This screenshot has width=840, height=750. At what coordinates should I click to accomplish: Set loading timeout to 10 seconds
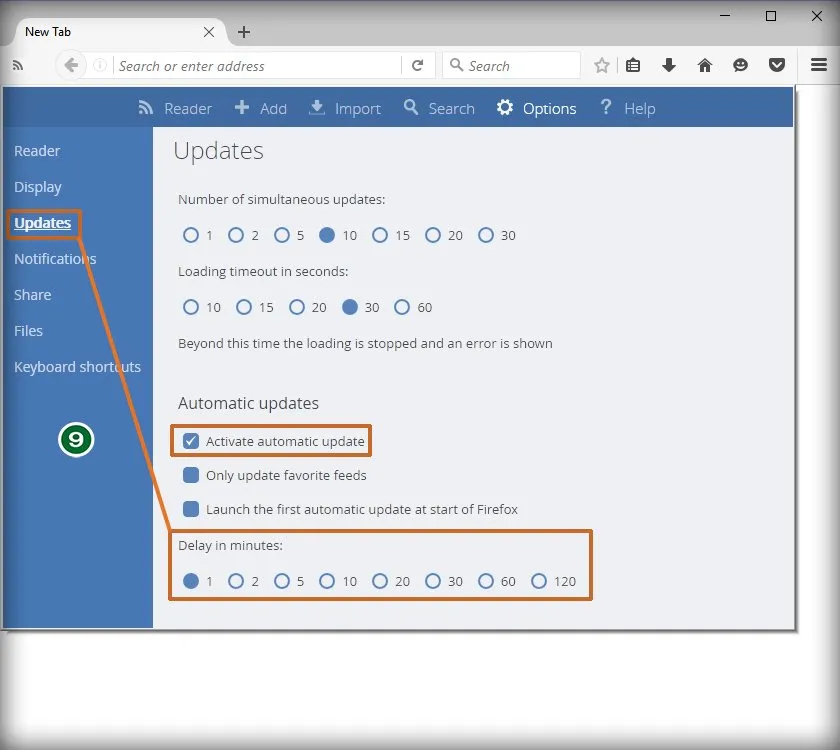point(191,307)
